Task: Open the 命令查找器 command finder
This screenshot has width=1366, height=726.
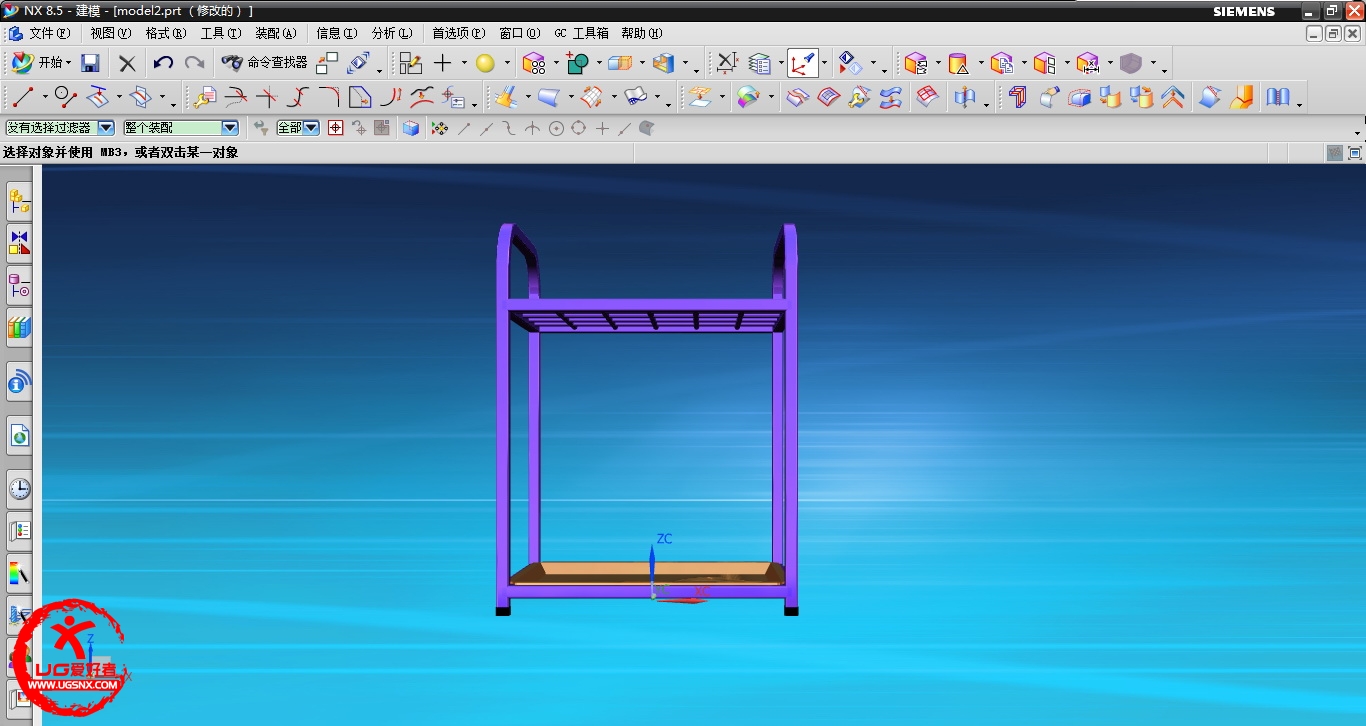Action: 264,63
